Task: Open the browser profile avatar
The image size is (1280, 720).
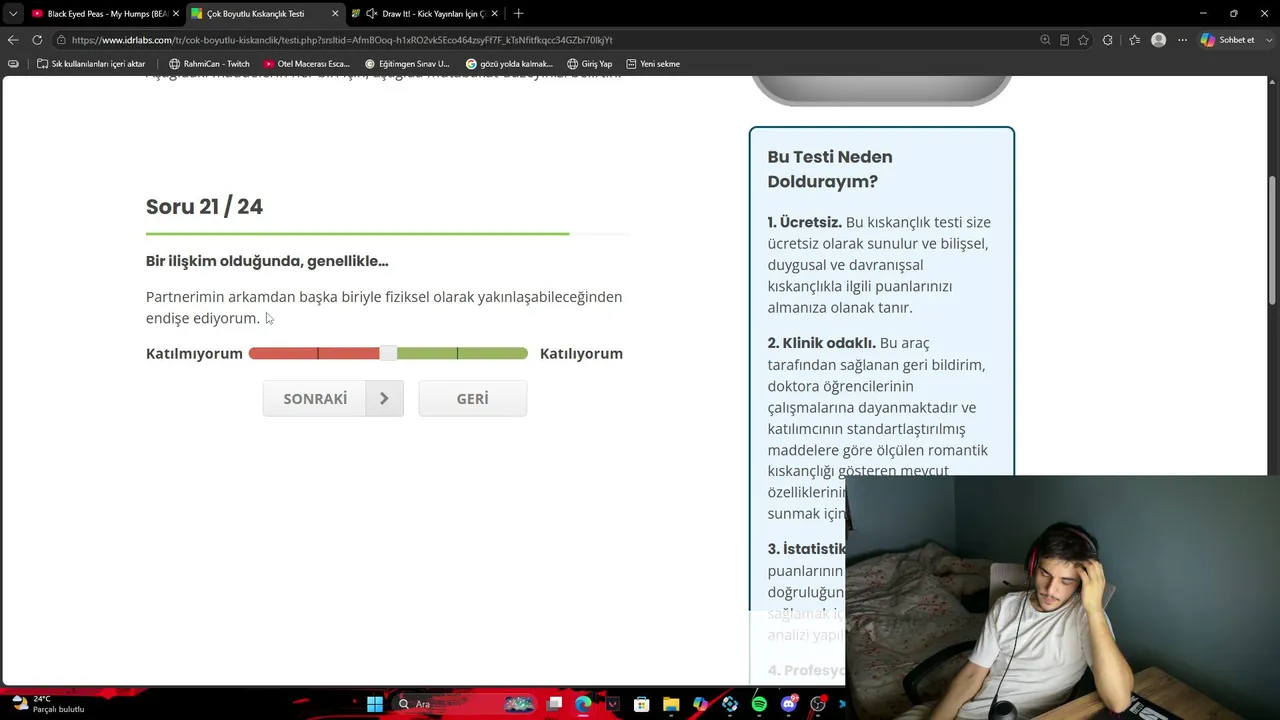Action: tap(1158, 40)
